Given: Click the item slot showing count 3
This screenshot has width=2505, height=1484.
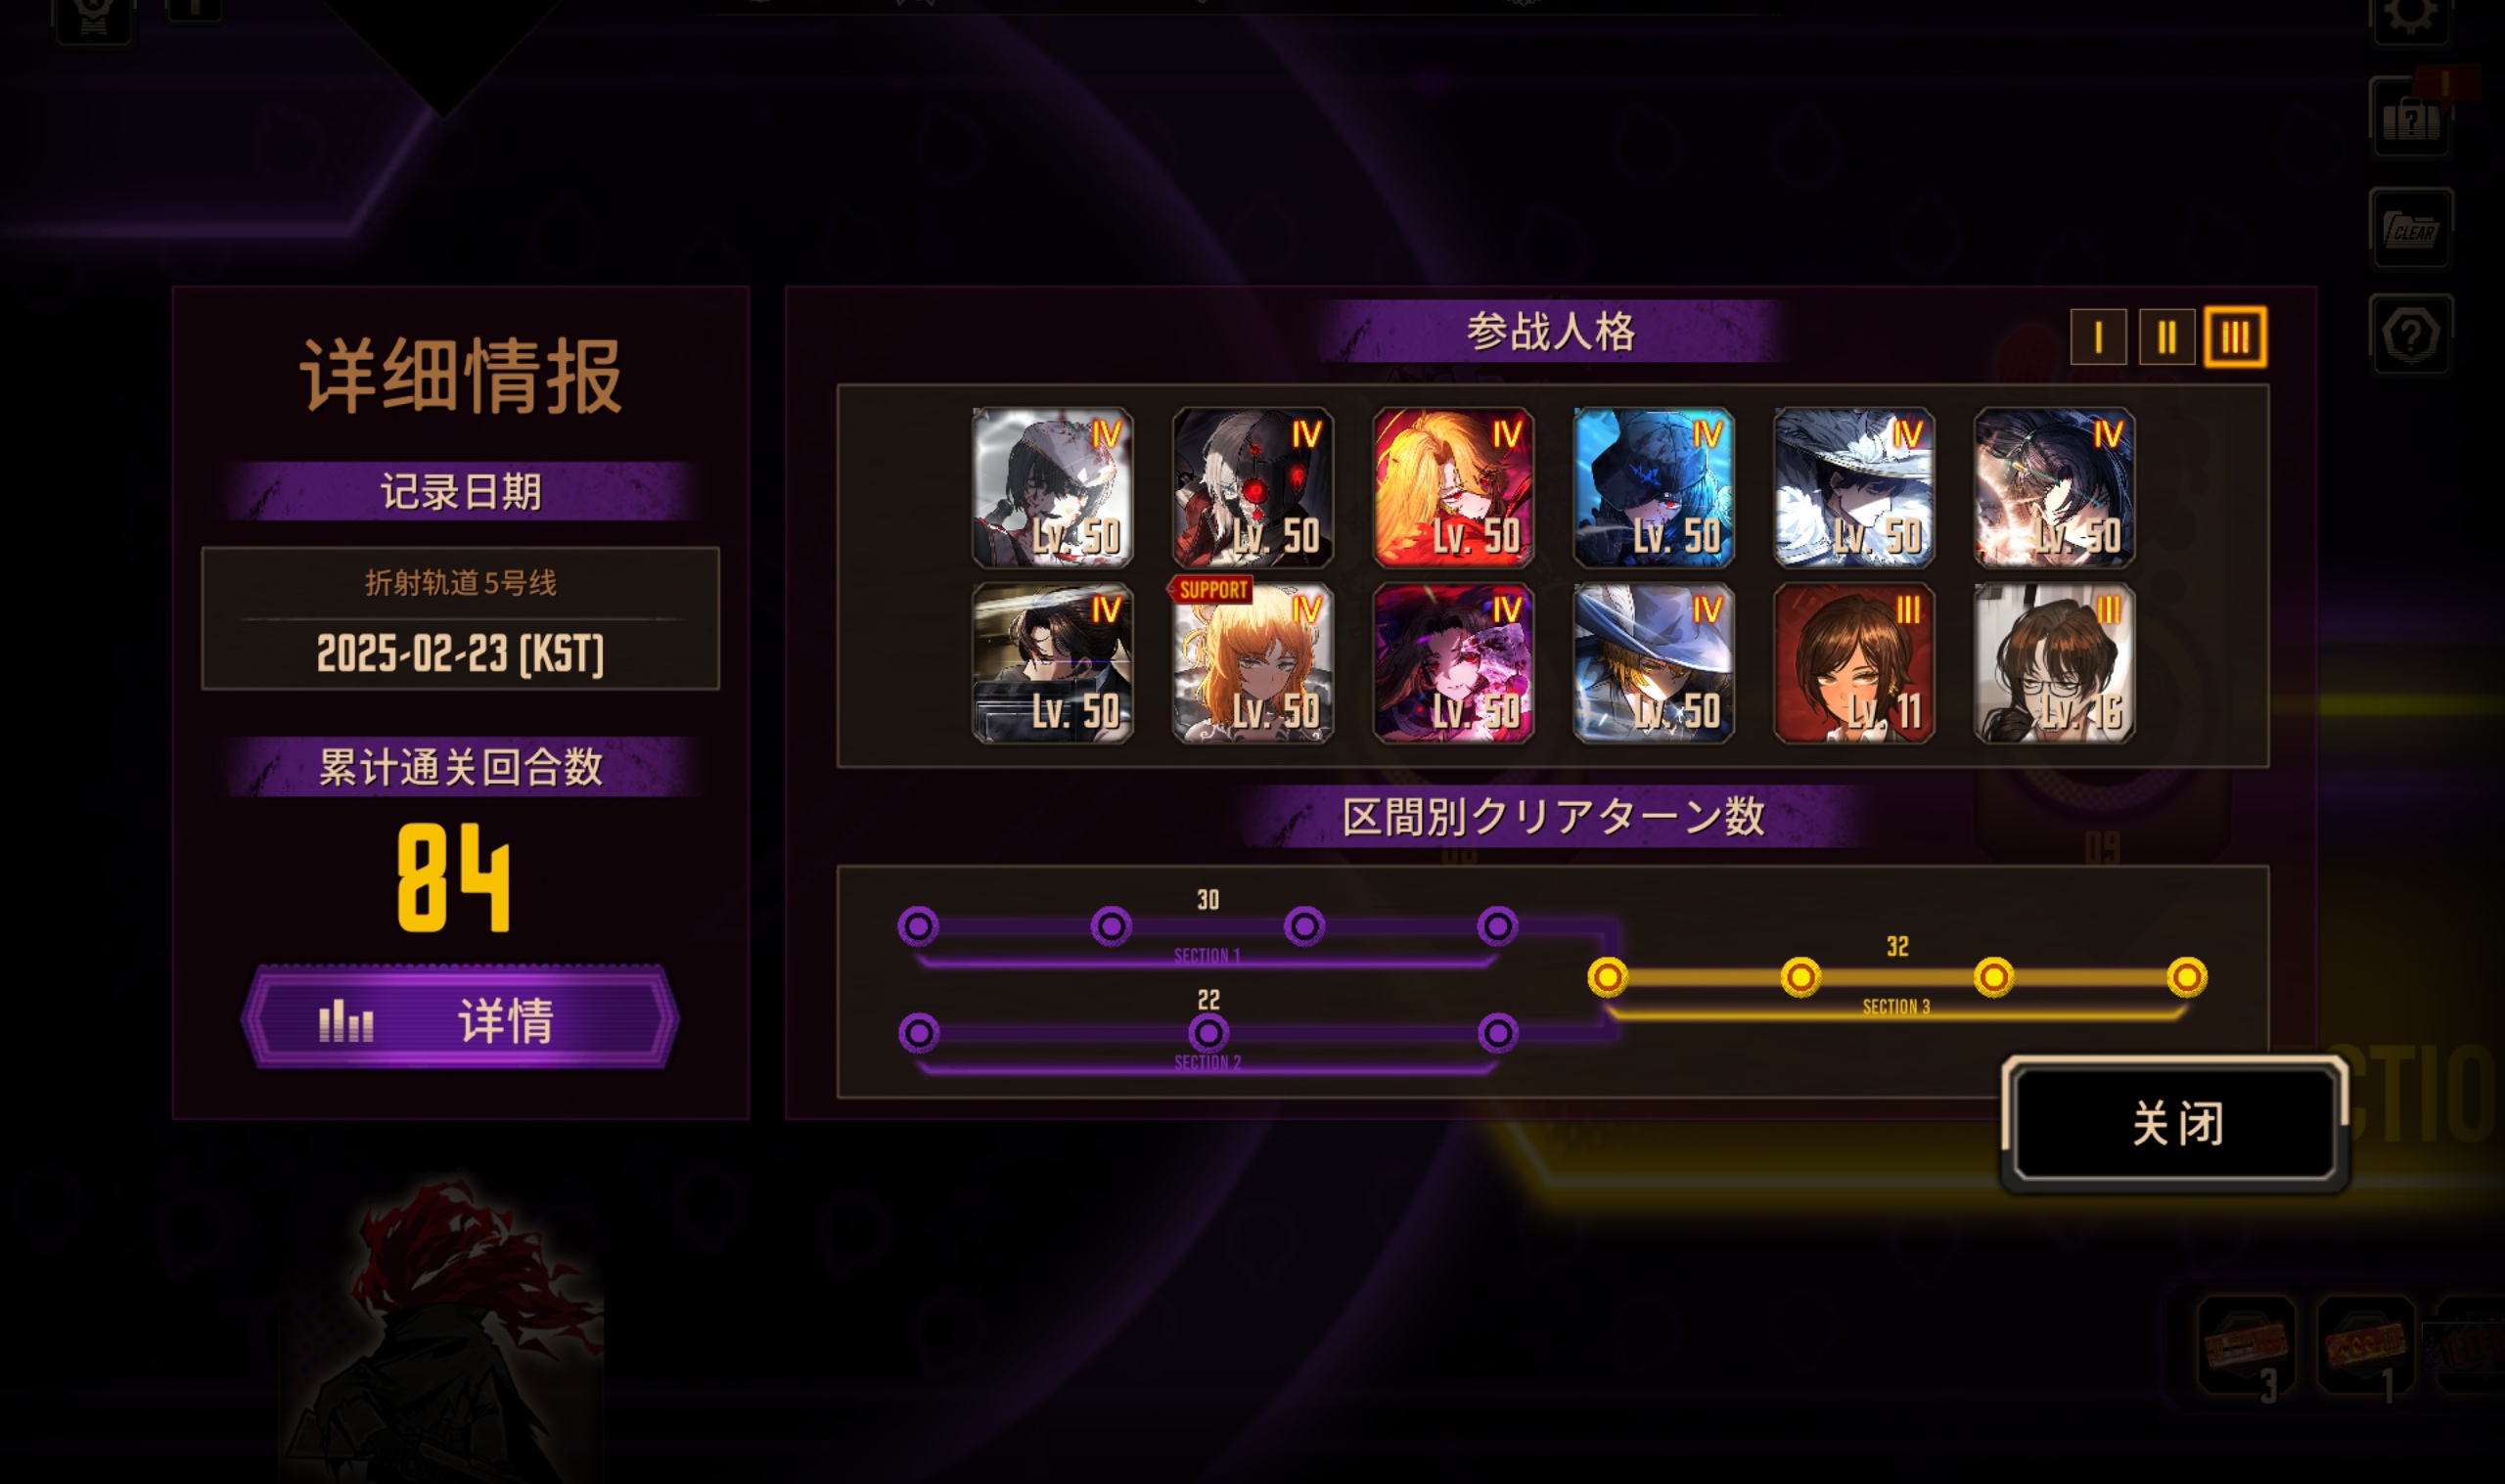Looking at the screenshot, I should click(2246, 1345).
